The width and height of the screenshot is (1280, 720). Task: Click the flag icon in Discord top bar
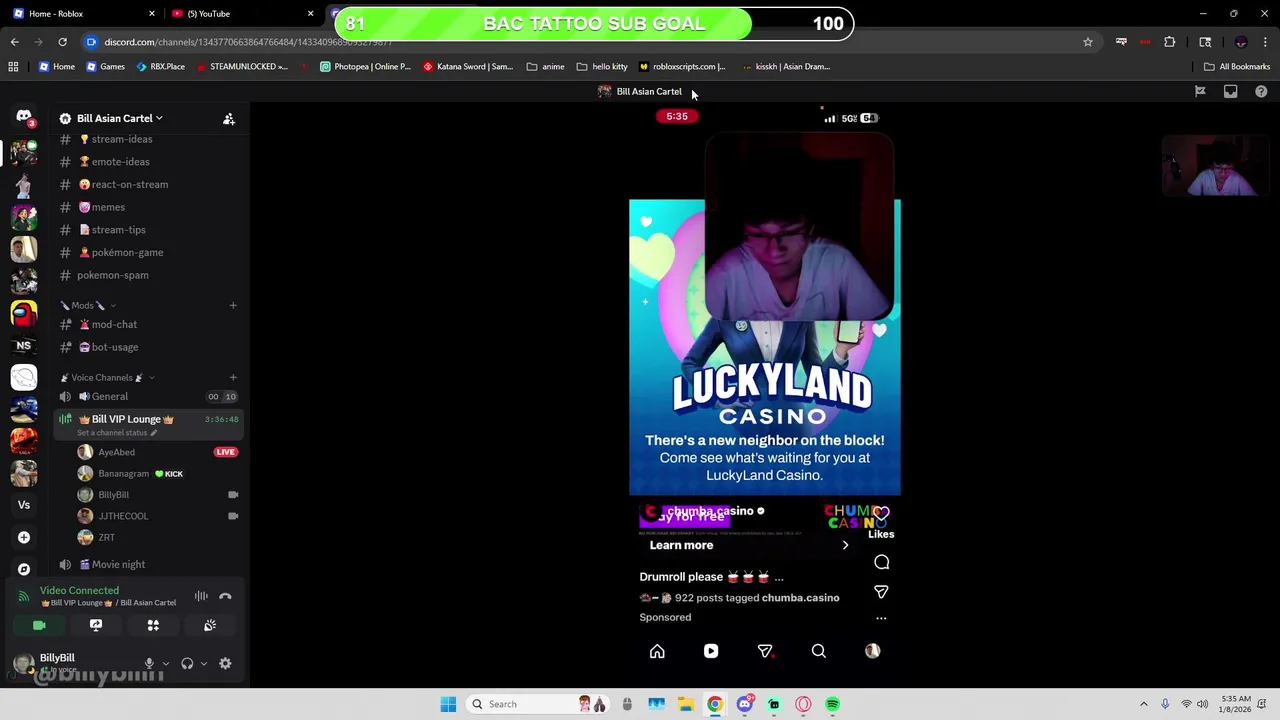(x=1200, y=91)
